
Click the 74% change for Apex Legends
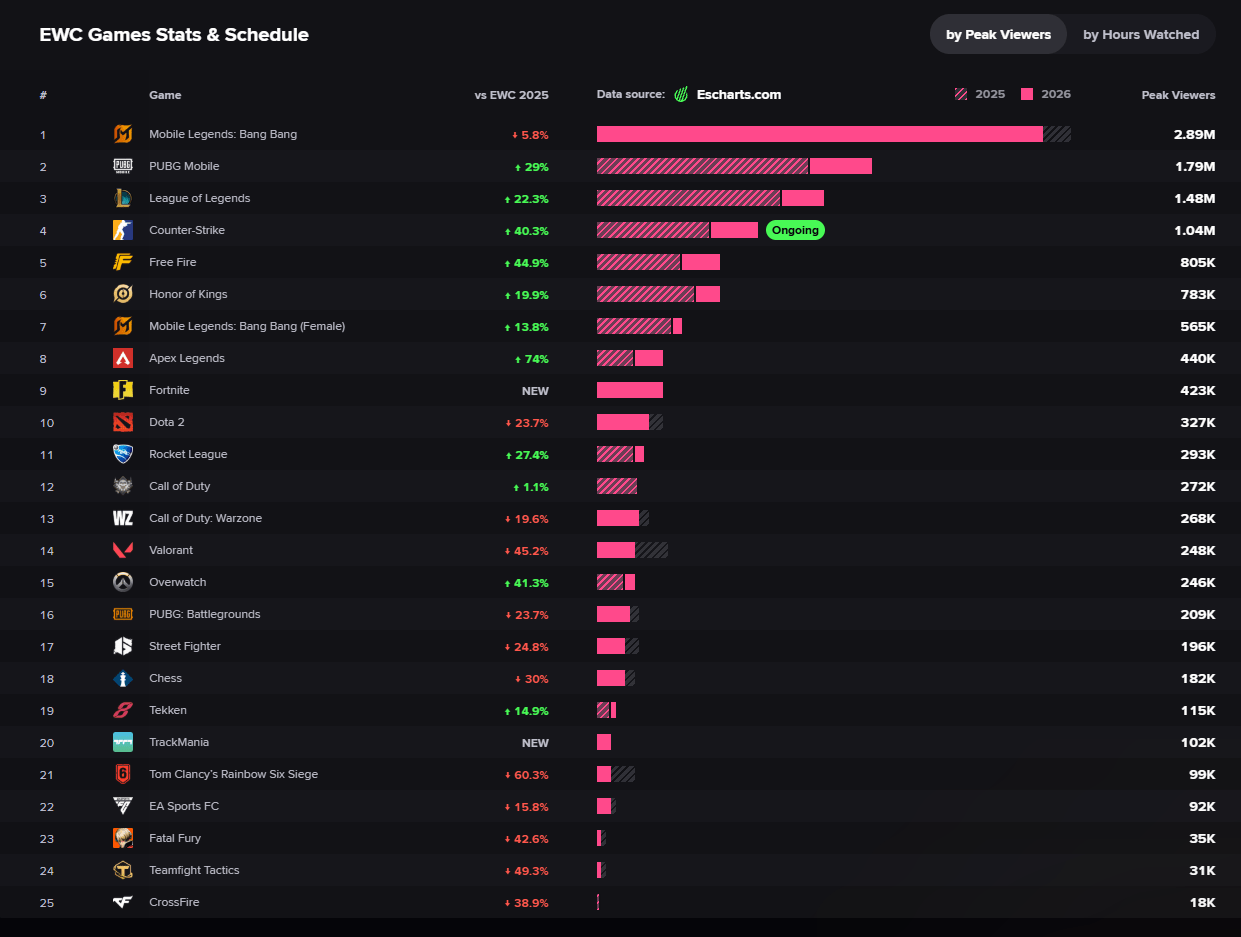(531, 359)
